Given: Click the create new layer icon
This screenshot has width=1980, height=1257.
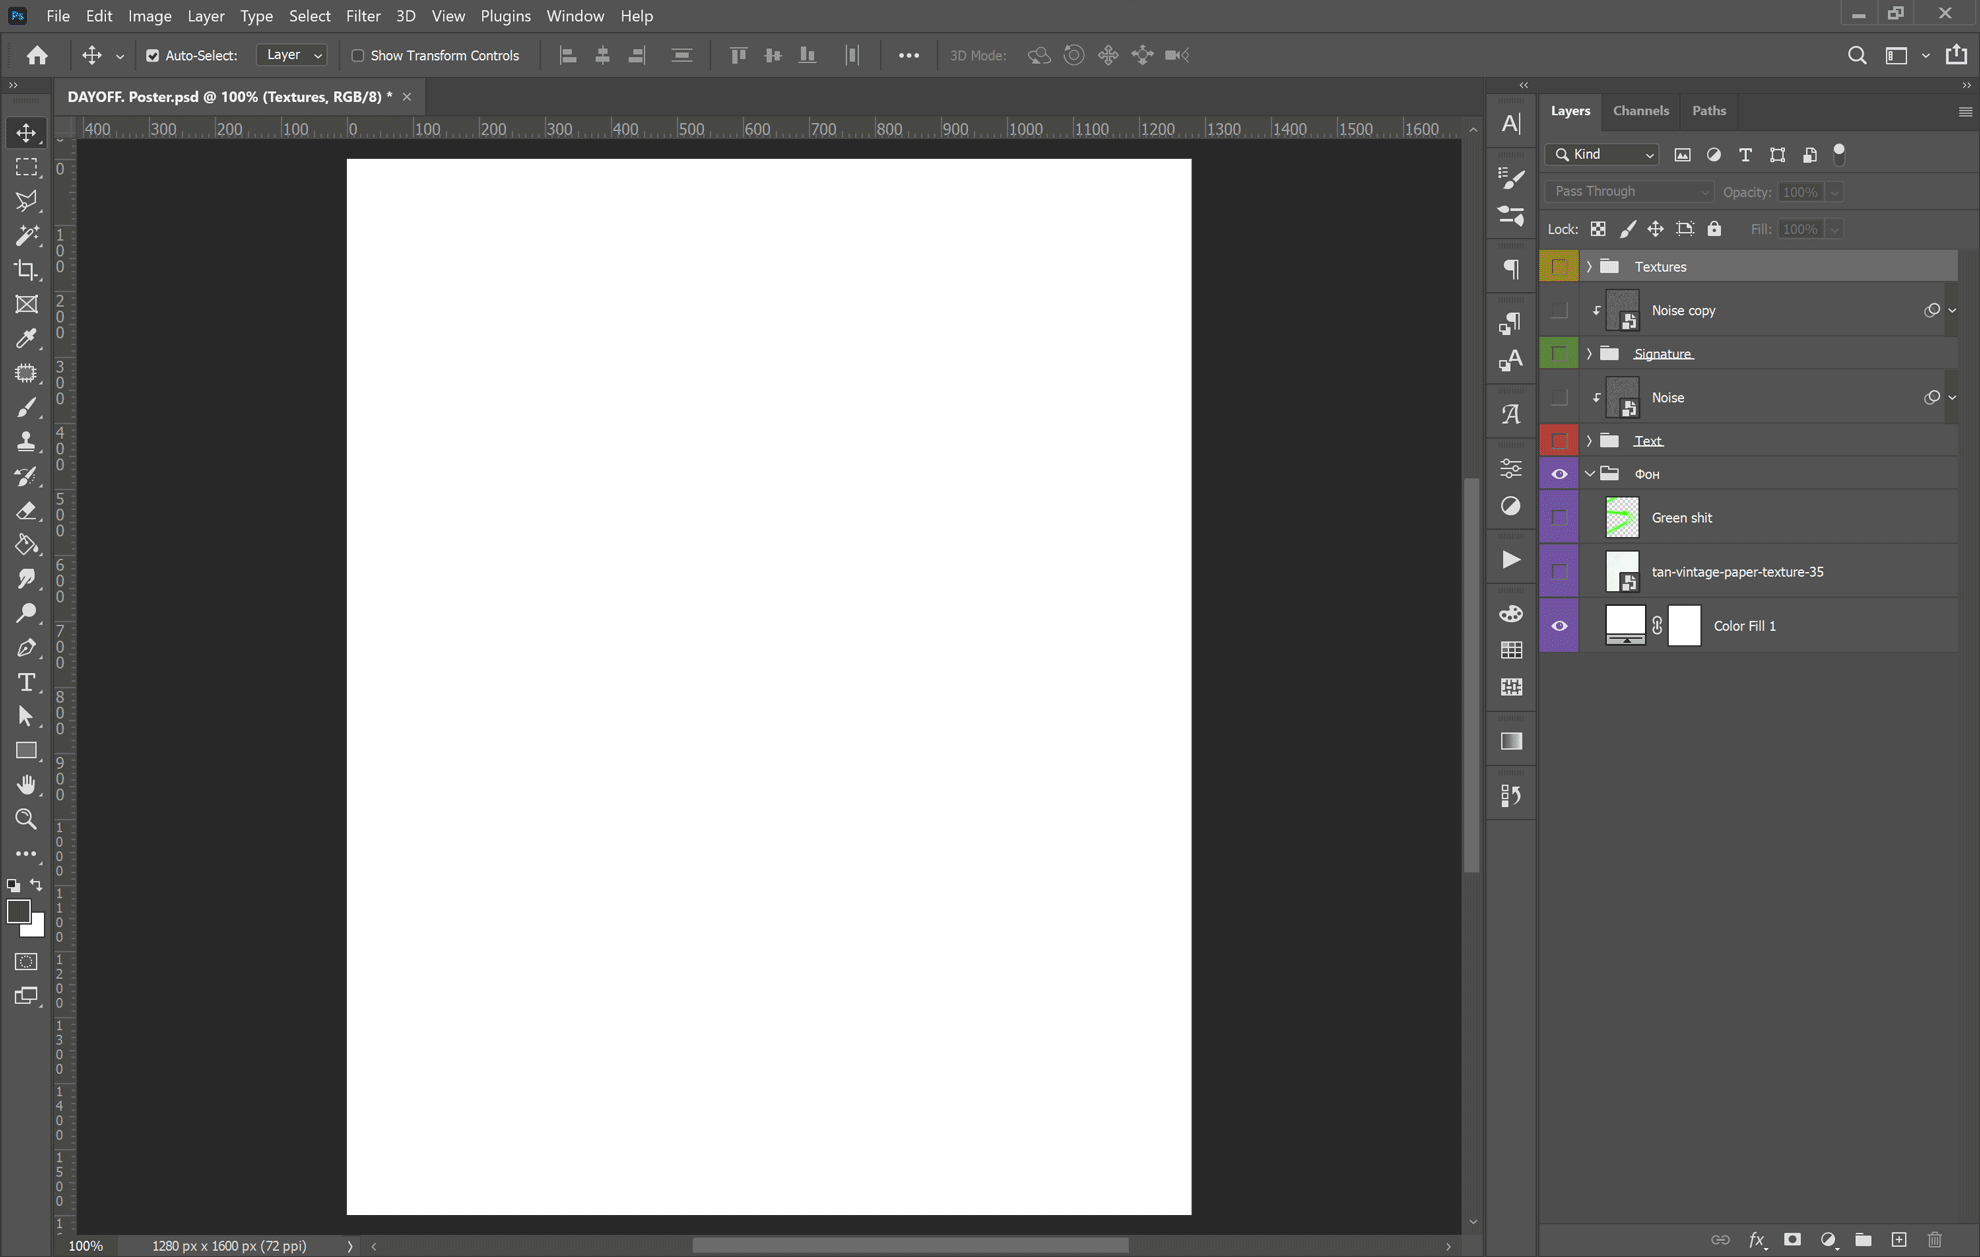Looking at the screenshot, I should click(x=1899, y=1239).
